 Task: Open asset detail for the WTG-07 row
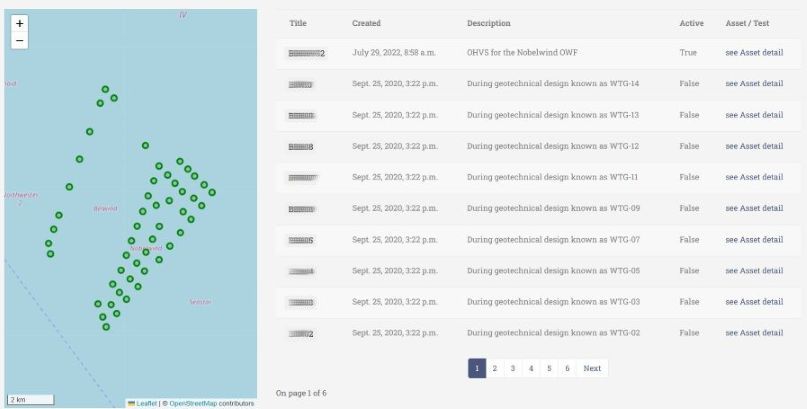(x=754, y=240)
